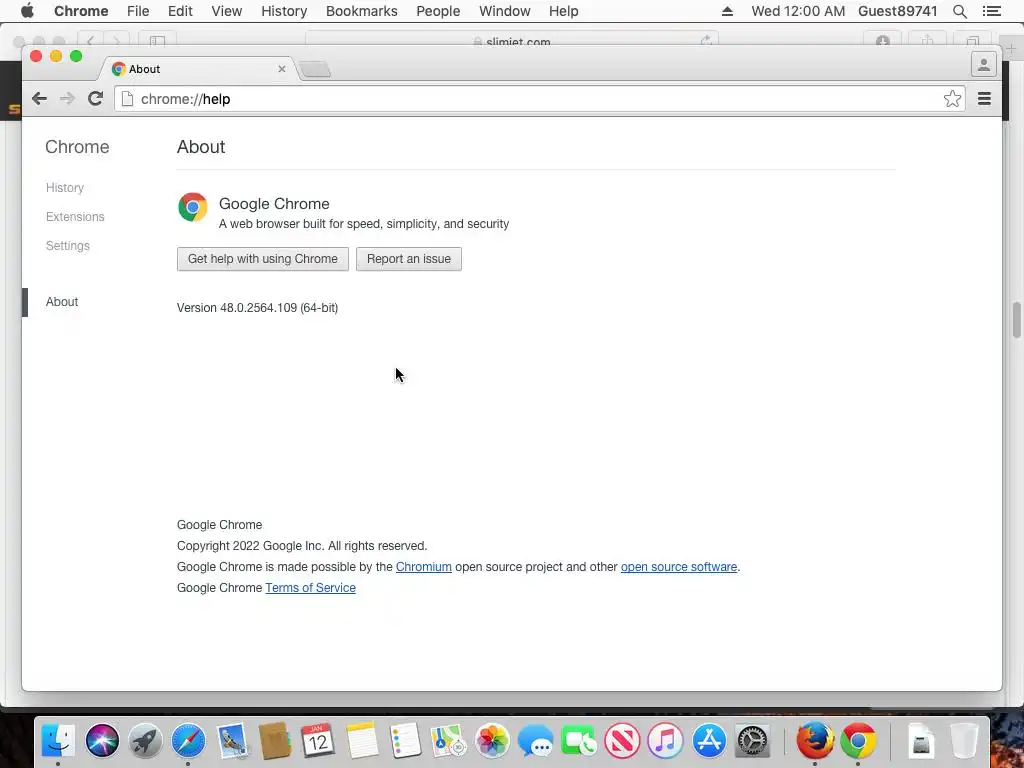
Task: Open the Notification Center list icon
Action: (992, 11)
